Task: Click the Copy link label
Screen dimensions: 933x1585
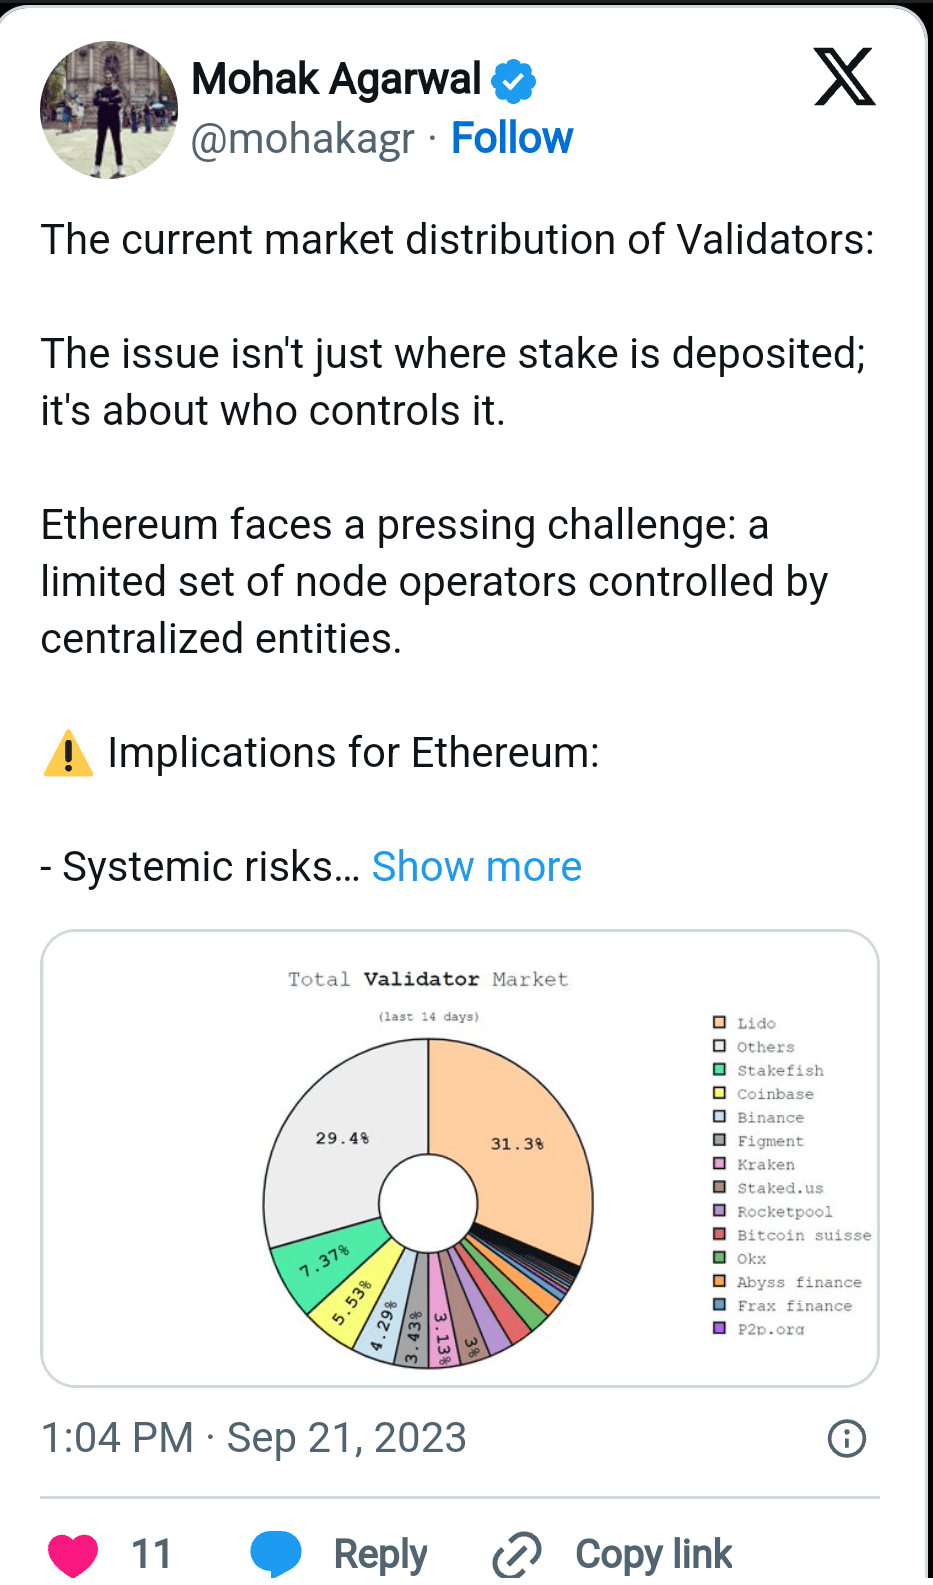Action: point(653,1553)
